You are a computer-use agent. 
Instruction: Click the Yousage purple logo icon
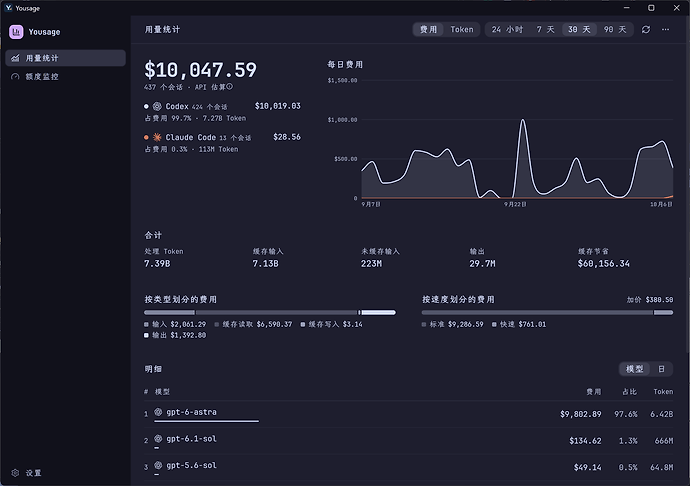[16, 32]
